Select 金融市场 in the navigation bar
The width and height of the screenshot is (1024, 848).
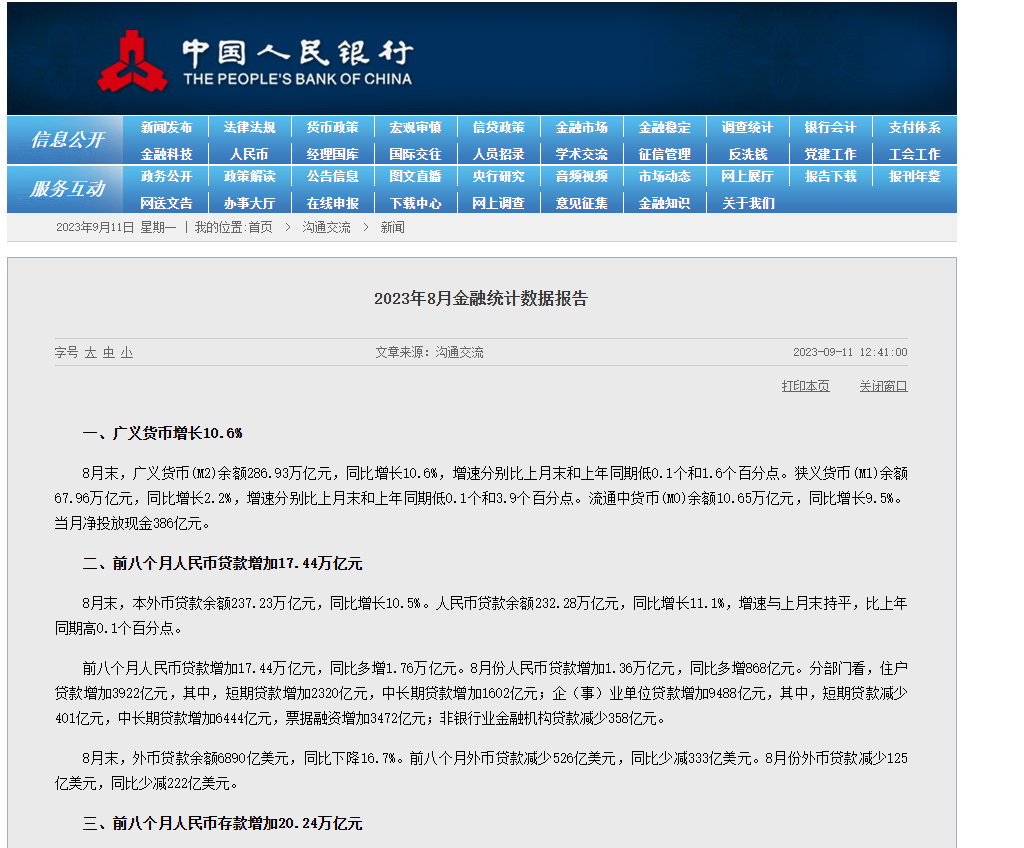581,128
